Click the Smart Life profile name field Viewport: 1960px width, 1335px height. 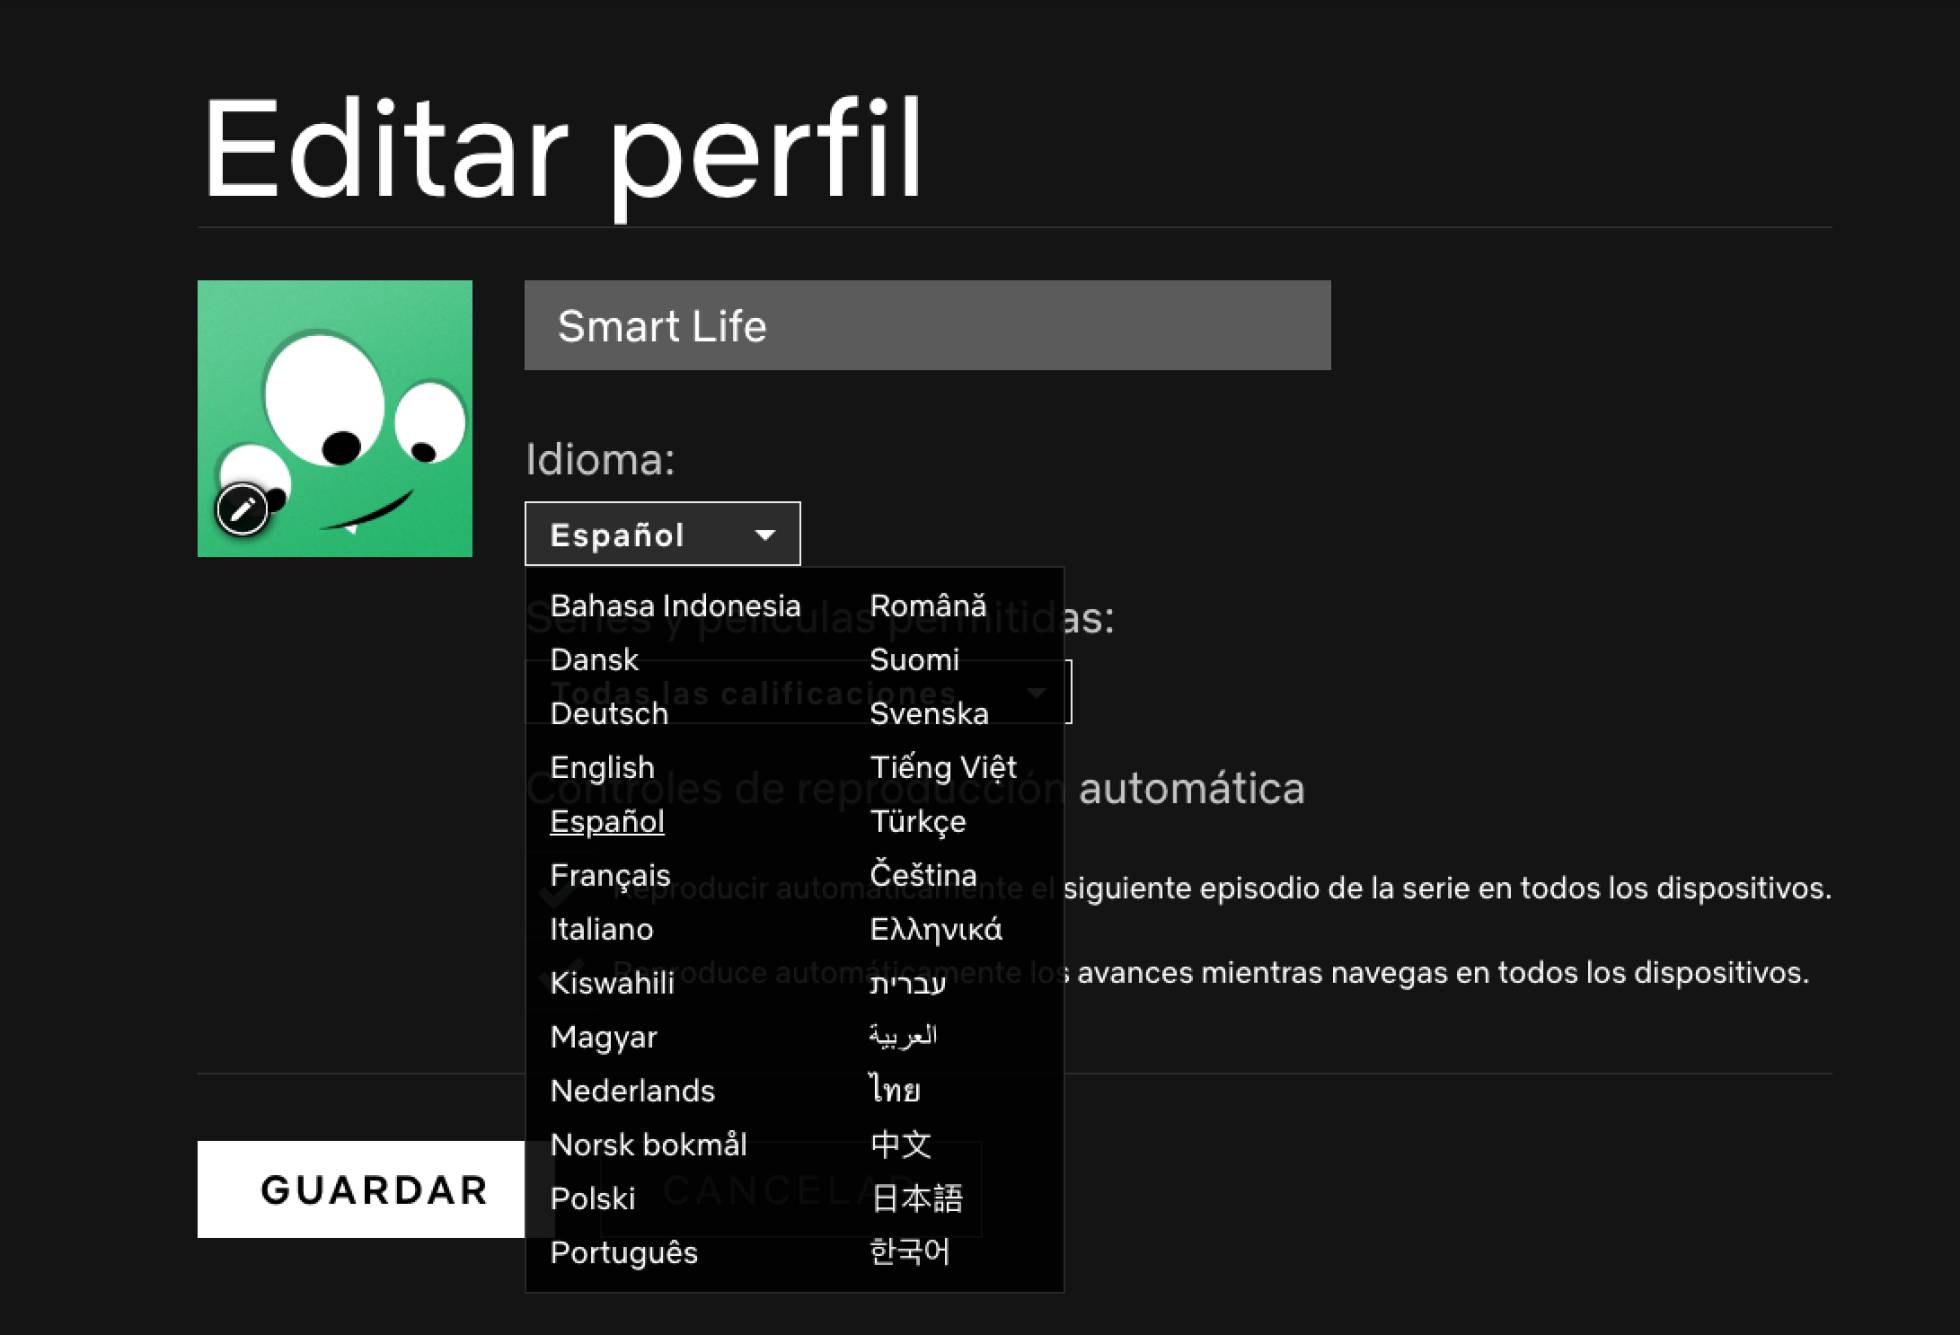click(926, 326)
